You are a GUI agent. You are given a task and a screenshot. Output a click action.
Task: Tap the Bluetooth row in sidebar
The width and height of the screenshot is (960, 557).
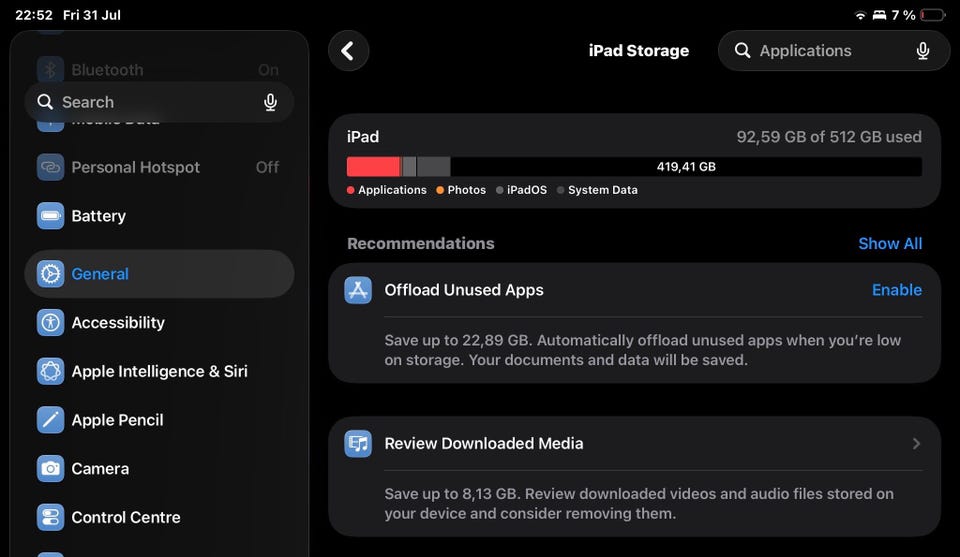coord(159,70)
